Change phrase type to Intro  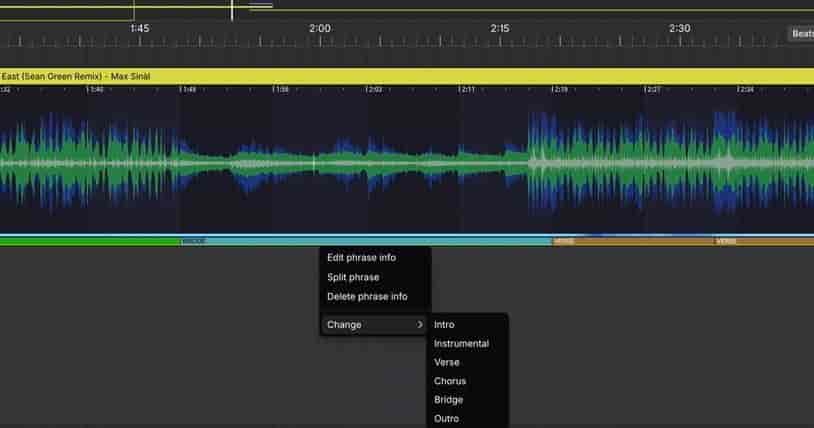pos(444,325)
